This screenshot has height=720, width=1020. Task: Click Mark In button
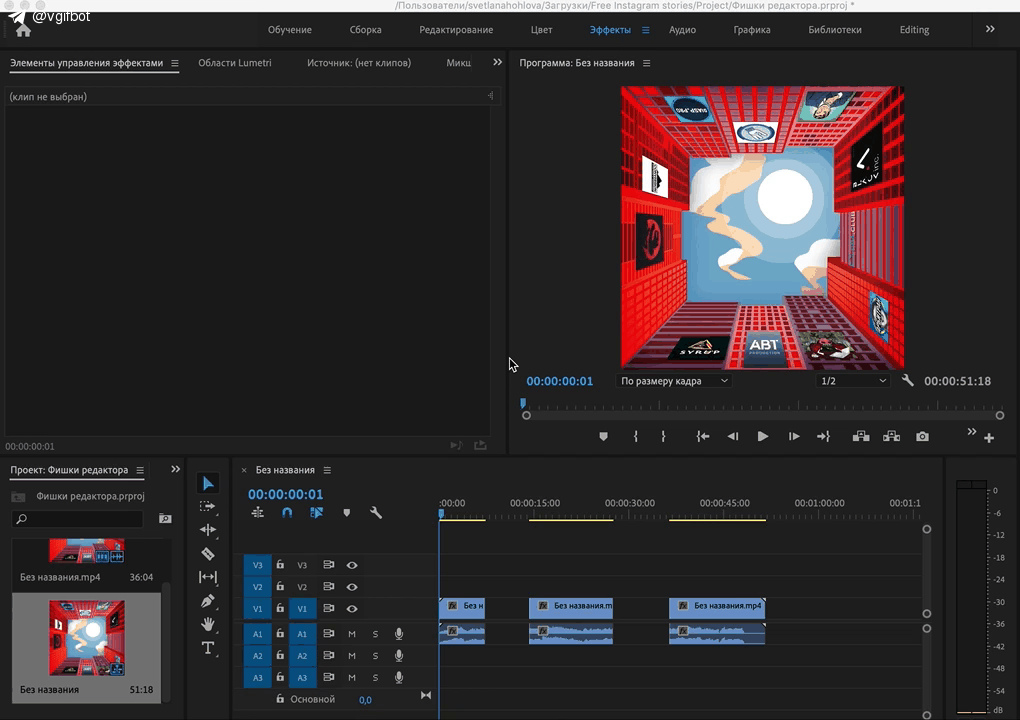point(636,436)
